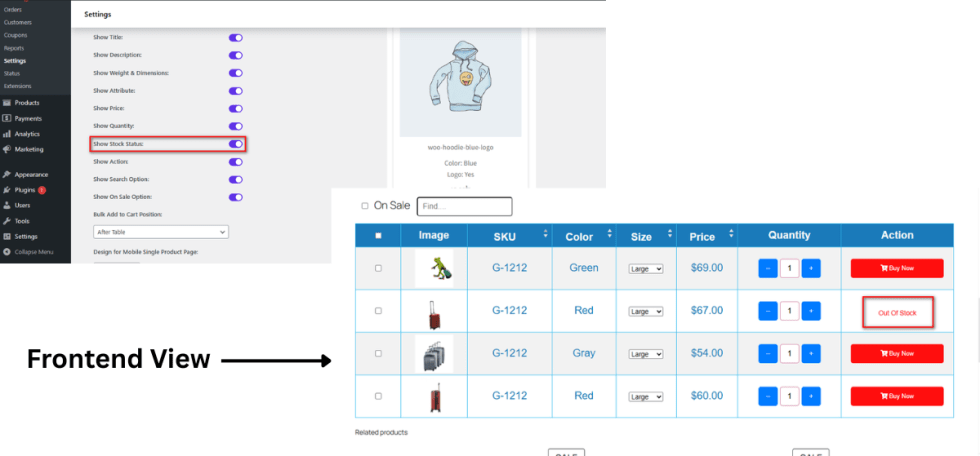Click Buy Now for Red $60.00 item
This screenshot has width=980, height=456.
click(x=897, y=396)
